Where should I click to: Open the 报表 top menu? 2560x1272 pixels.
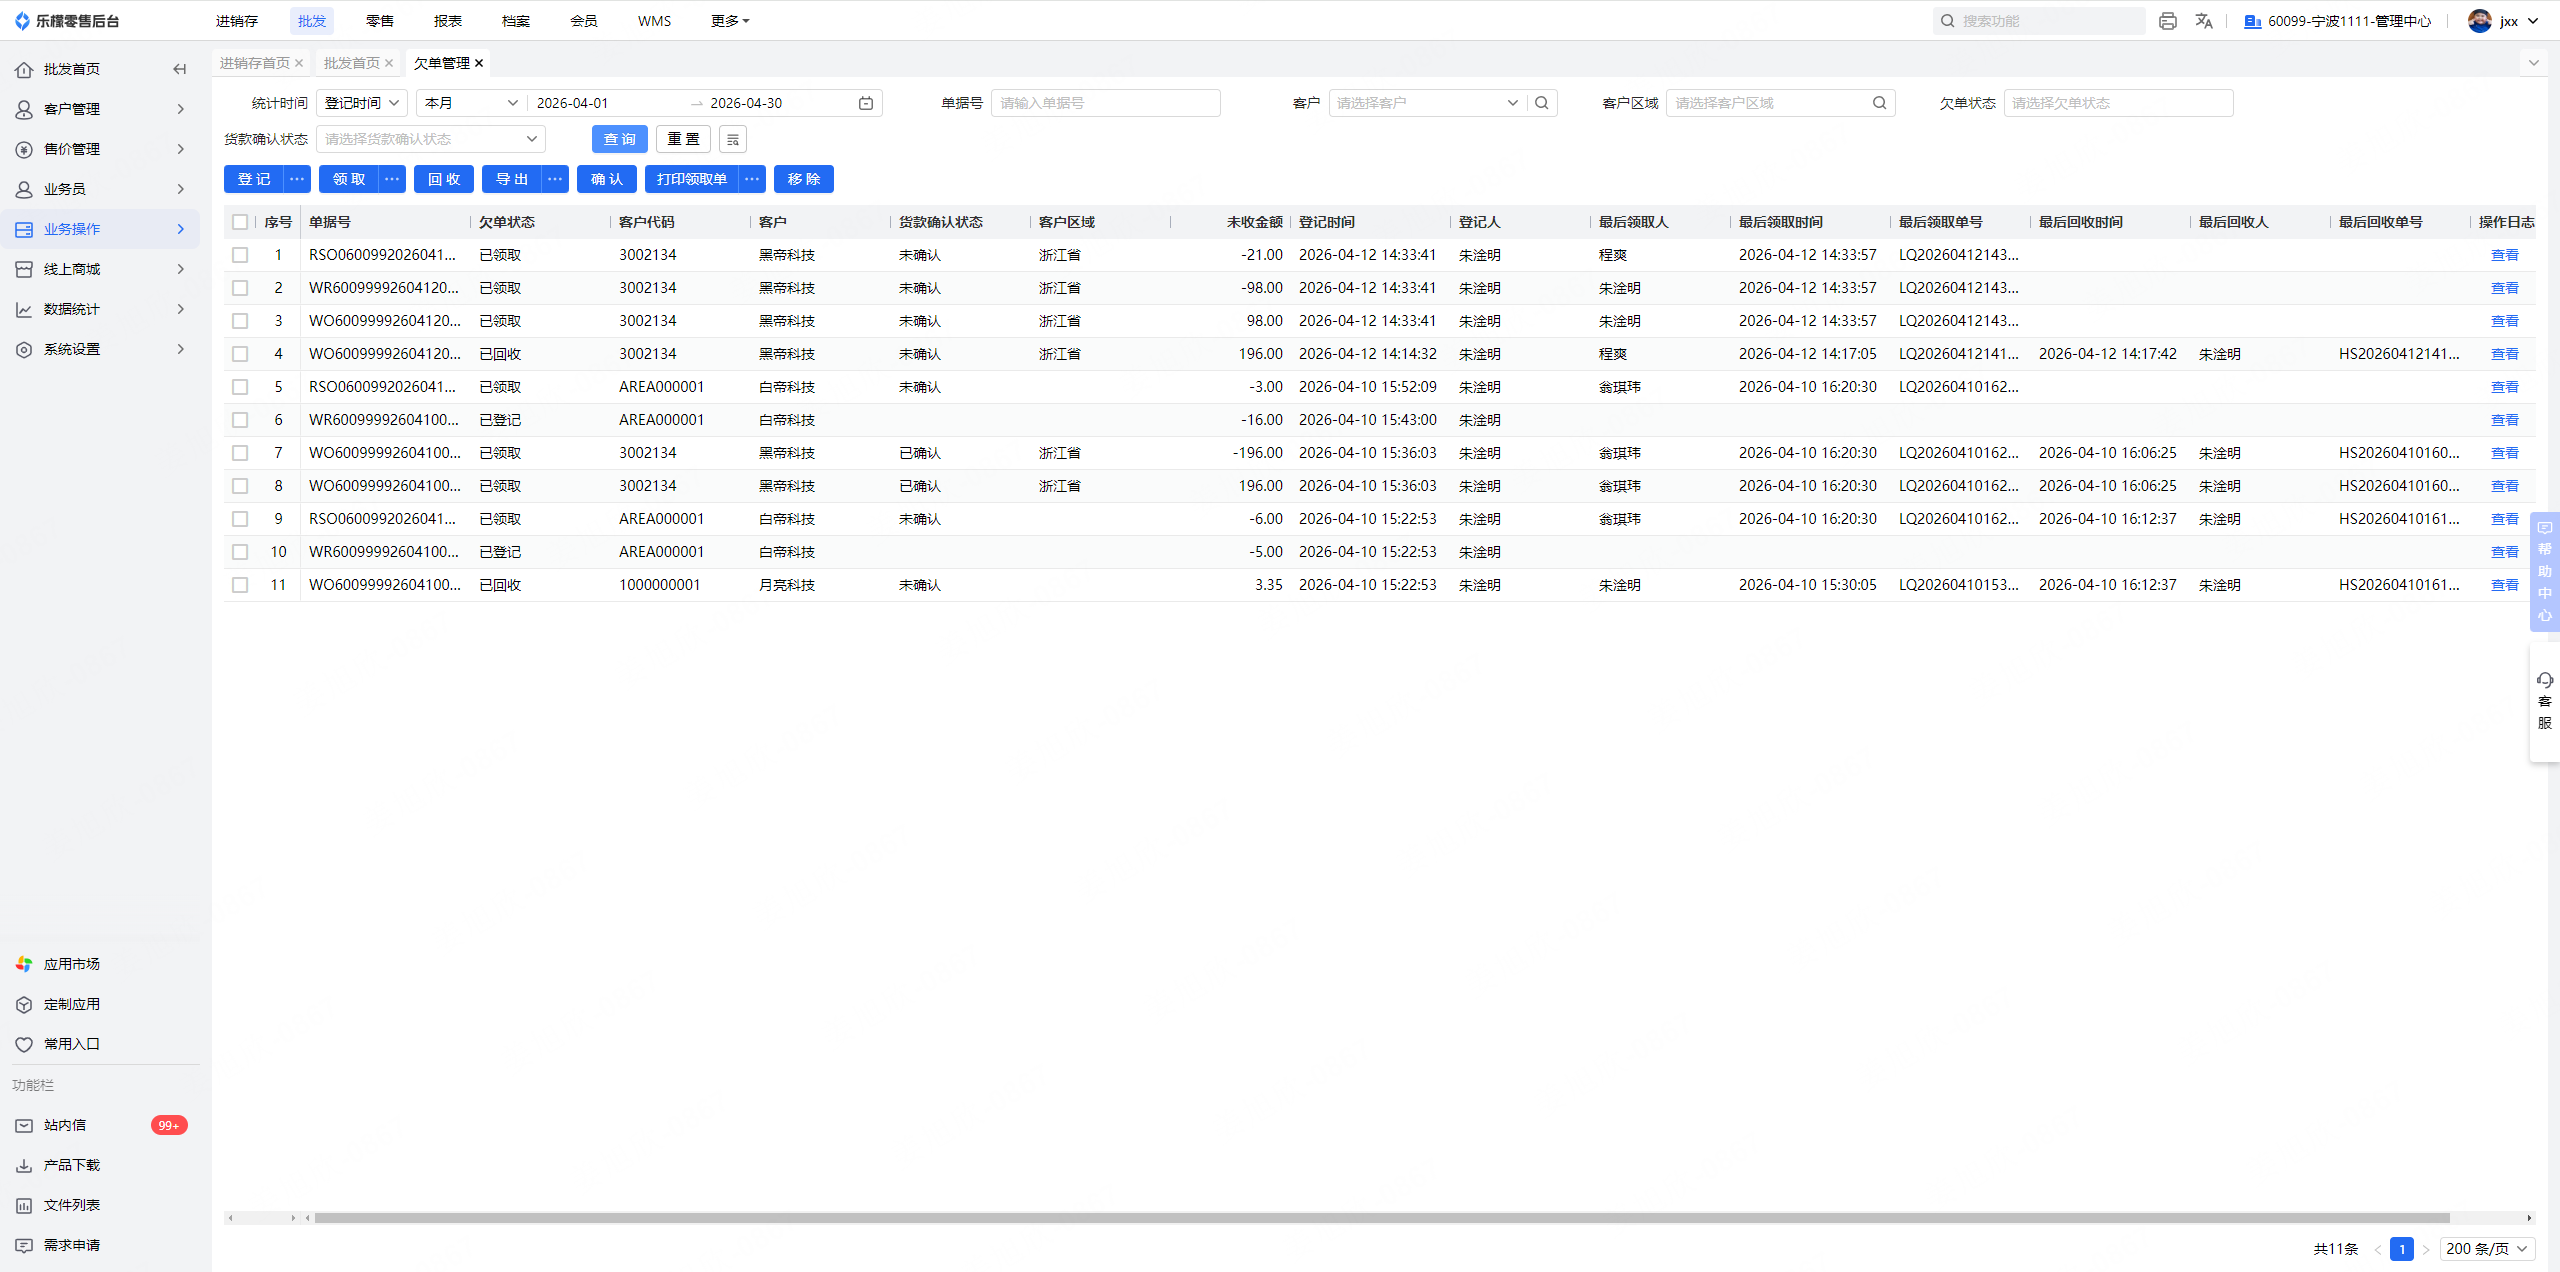[447, 21]
